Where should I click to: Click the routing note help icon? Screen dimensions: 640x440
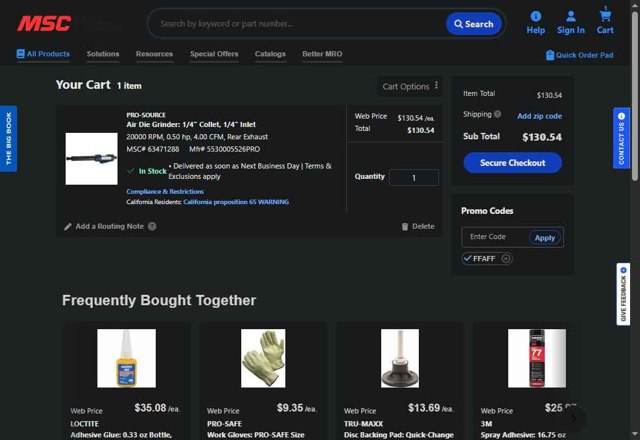tap(152, 226)
